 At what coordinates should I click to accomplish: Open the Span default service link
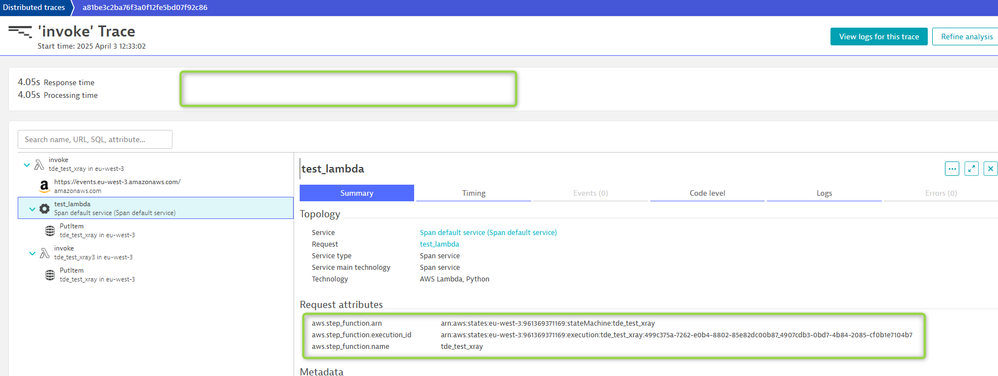click(x=488, y=232)
